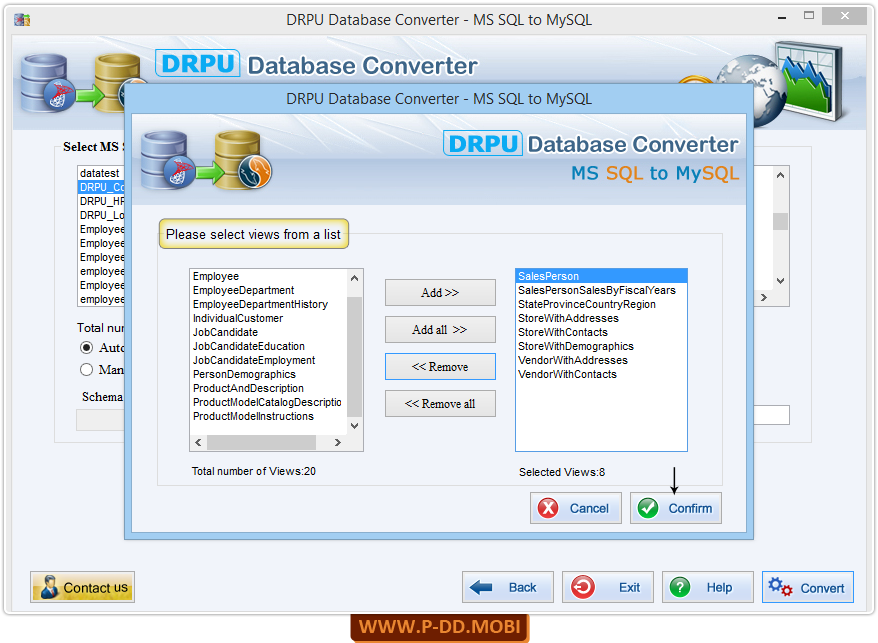Click the Convert gears icon
This screenshot has height=643, width=878.
click(x=780, y=587)
